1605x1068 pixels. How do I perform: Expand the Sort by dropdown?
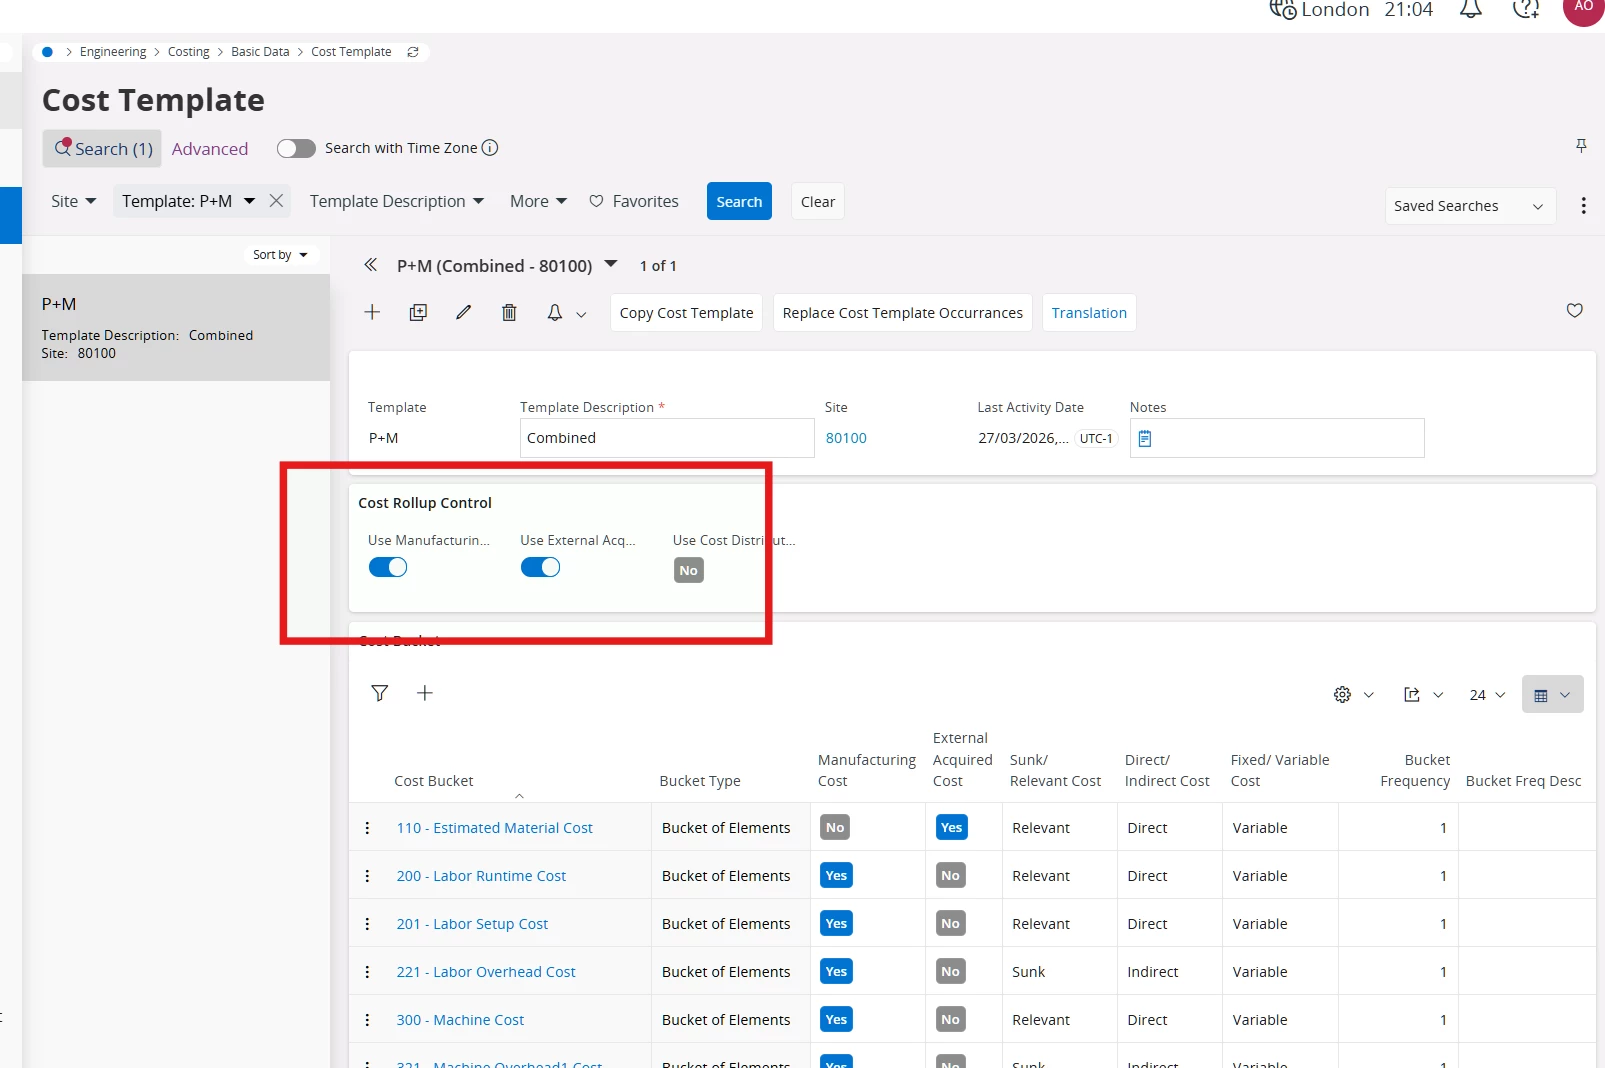(x=280, y=255)
